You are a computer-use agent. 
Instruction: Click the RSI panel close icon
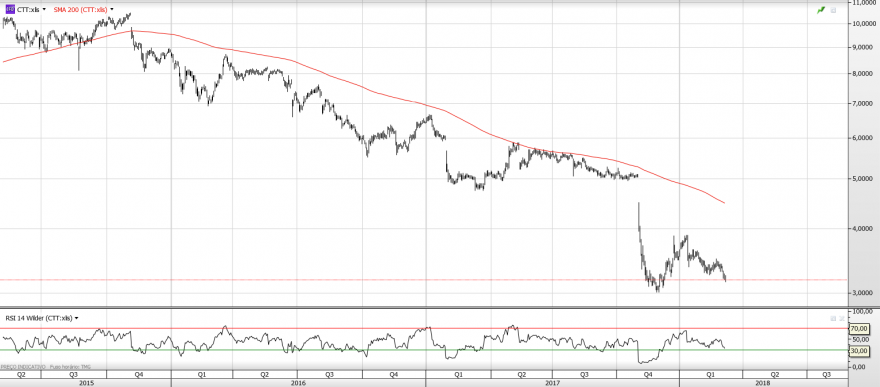tap(841, 318)
